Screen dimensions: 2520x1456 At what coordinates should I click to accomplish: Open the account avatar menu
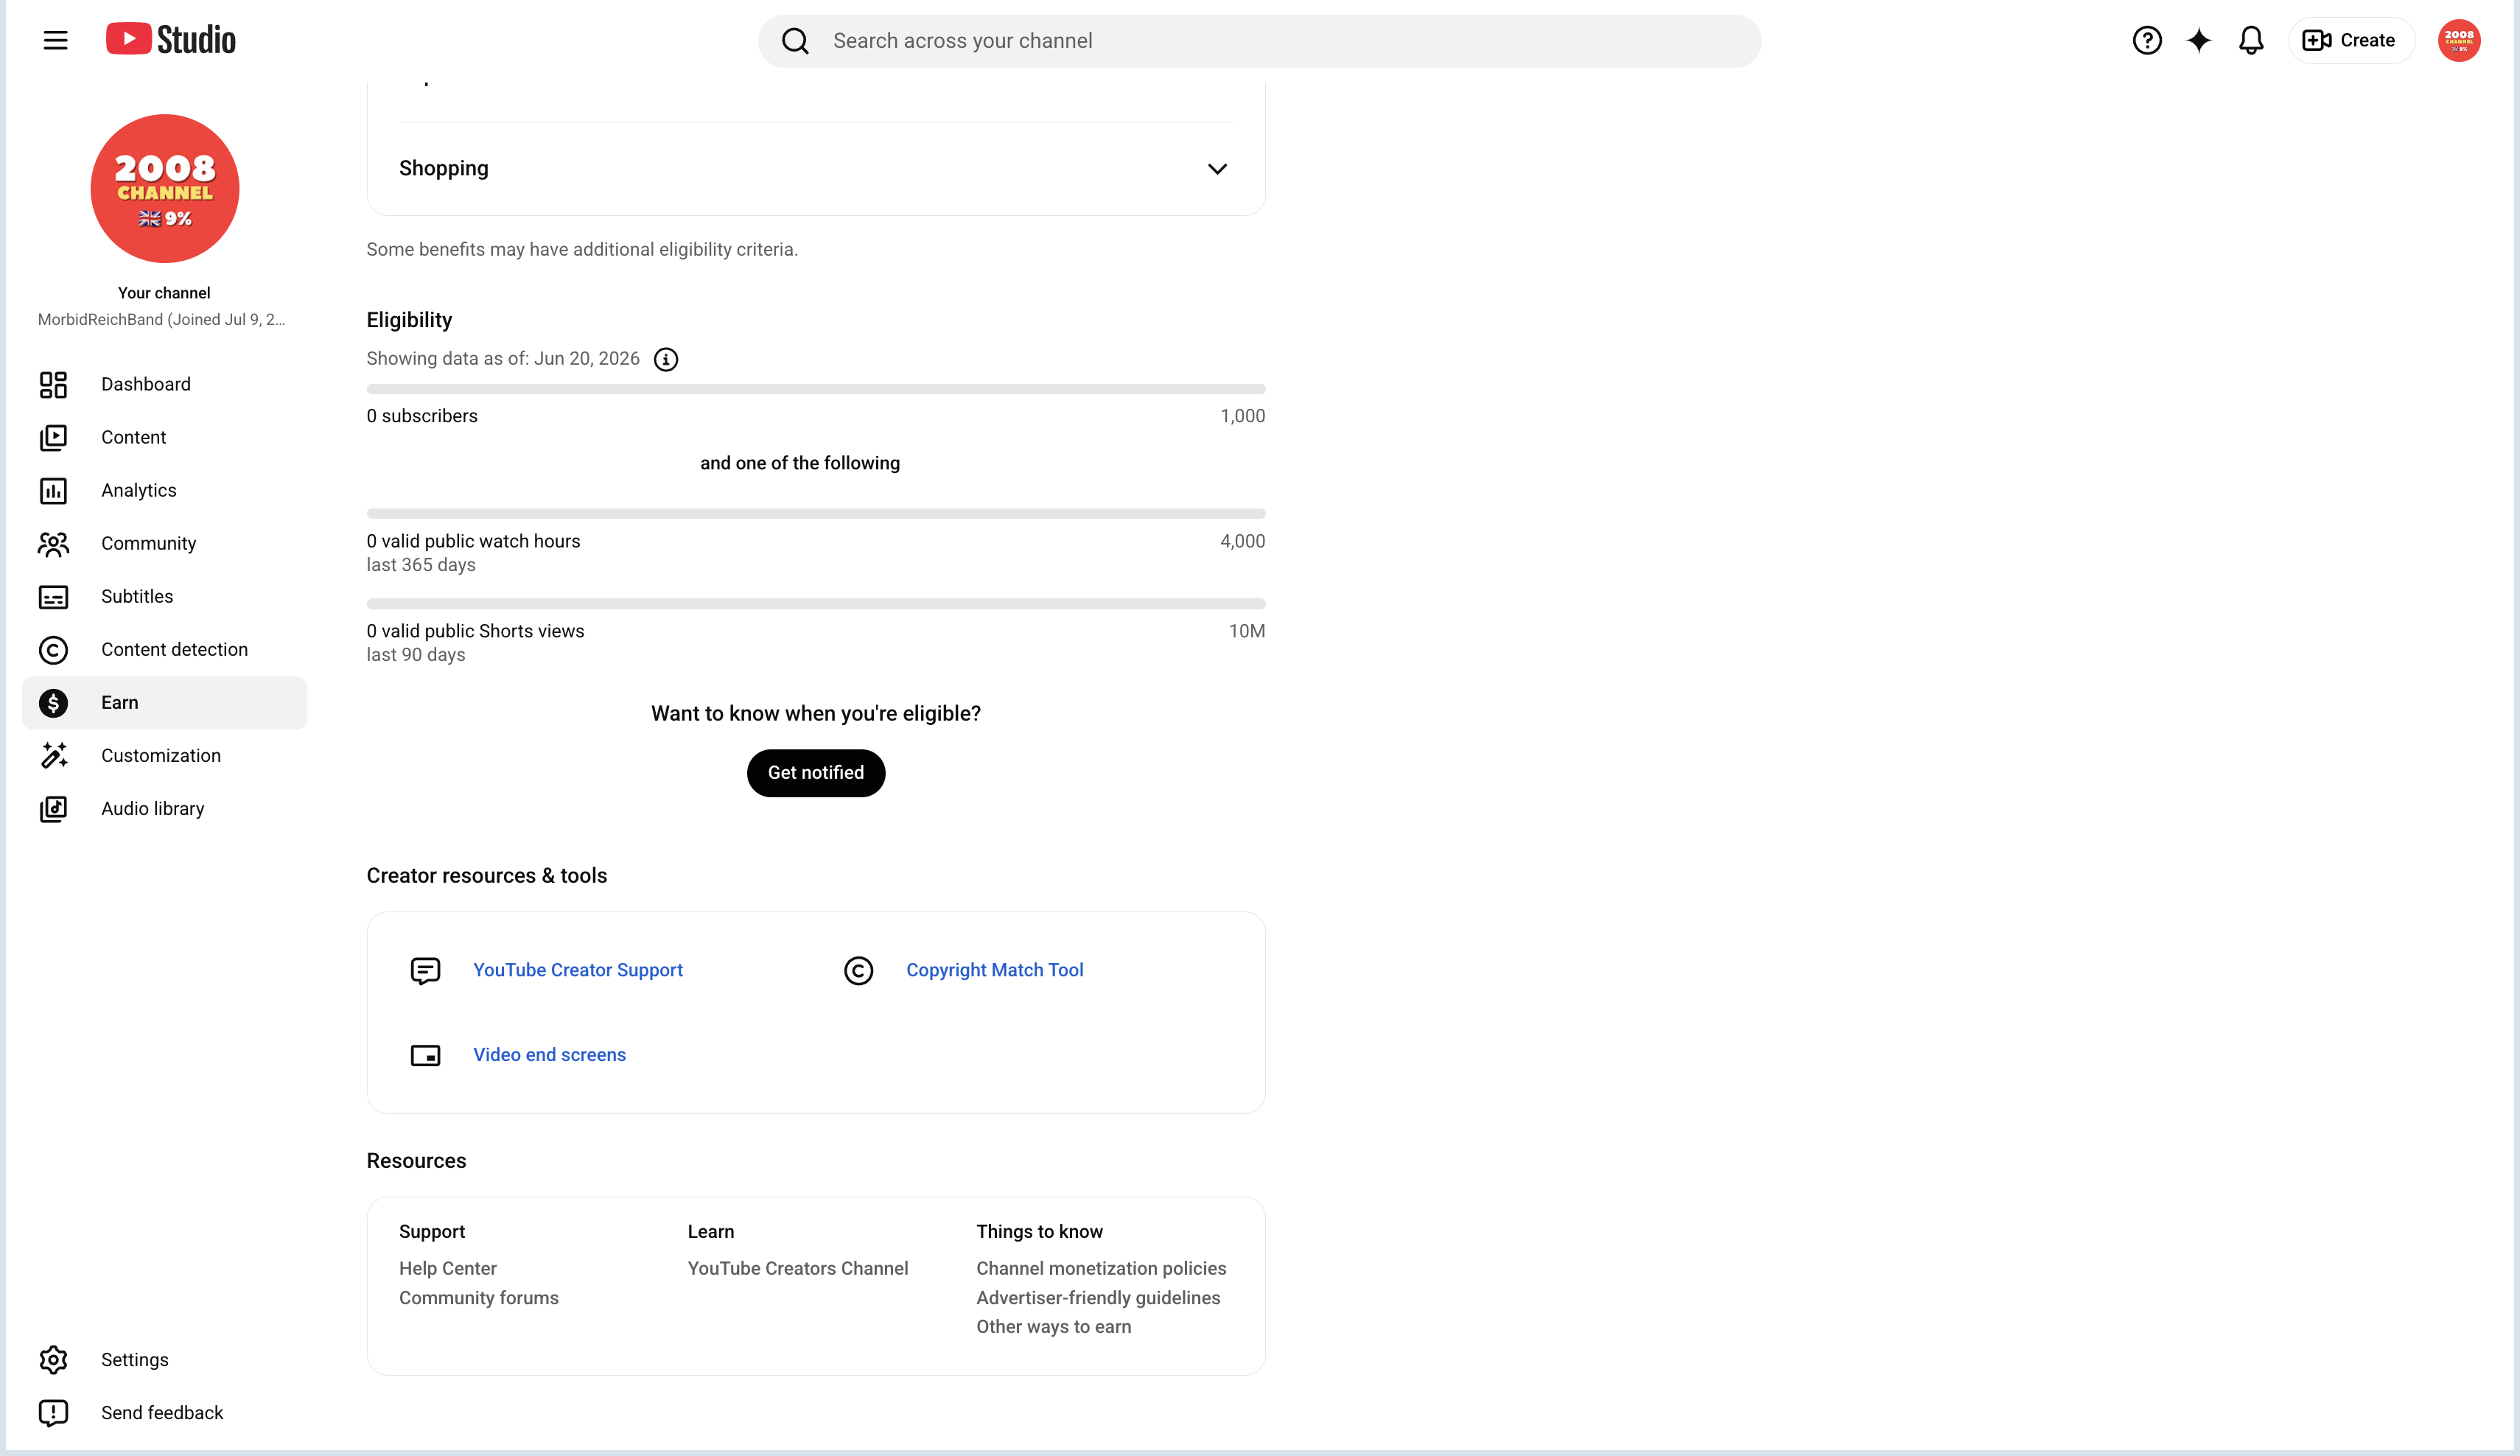pyautogui.click(x=2458, y=40)
